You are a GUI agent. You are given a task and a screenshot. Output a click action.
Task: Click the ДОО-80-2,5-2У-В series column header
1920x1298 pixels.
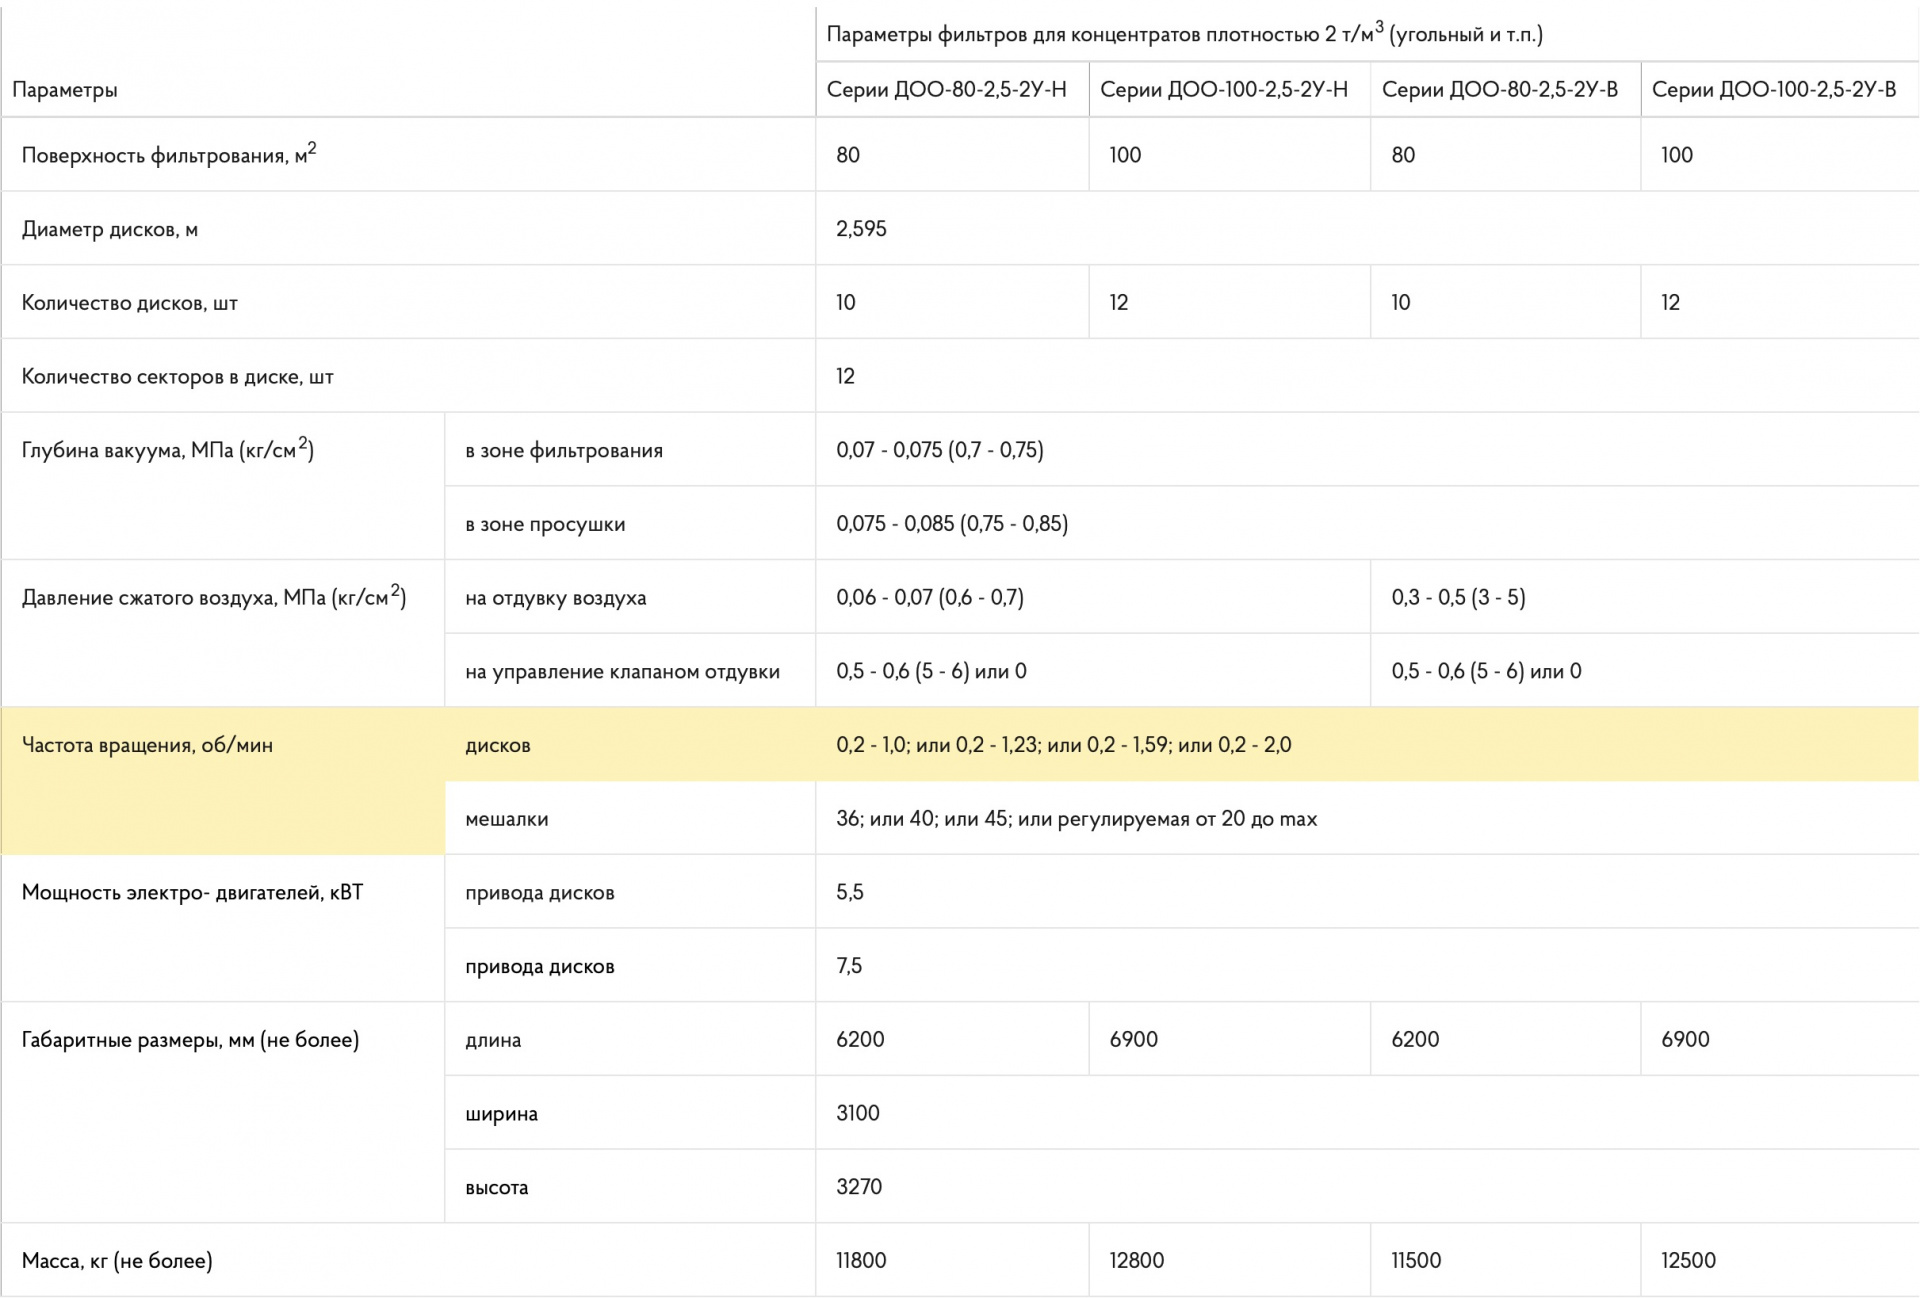pyautogui.click(x=1499, y=90)
